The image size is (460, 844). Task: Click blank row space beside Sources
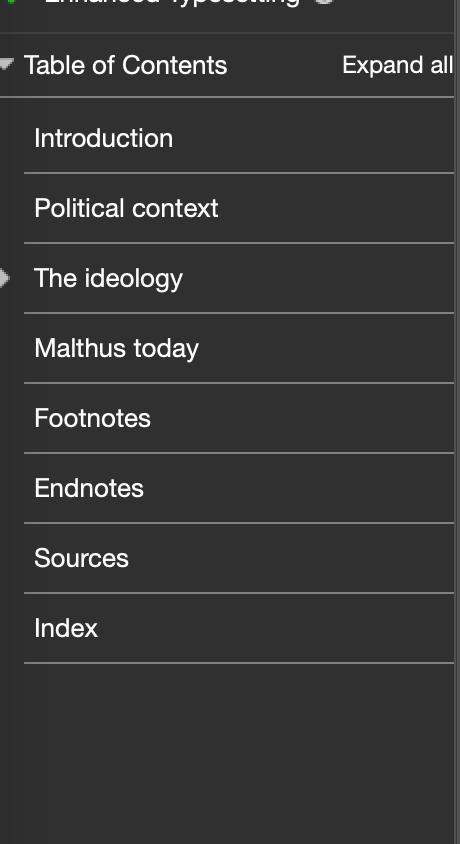coord(291,558)
